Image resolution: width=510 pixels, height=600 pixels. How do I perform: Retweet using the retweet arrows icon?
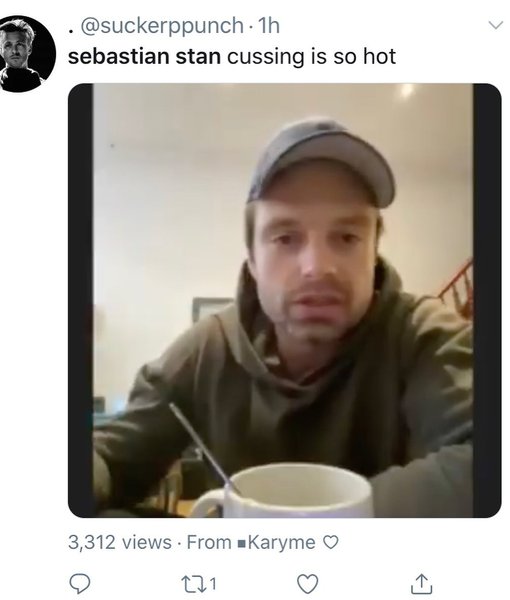[x=192, y=584]
